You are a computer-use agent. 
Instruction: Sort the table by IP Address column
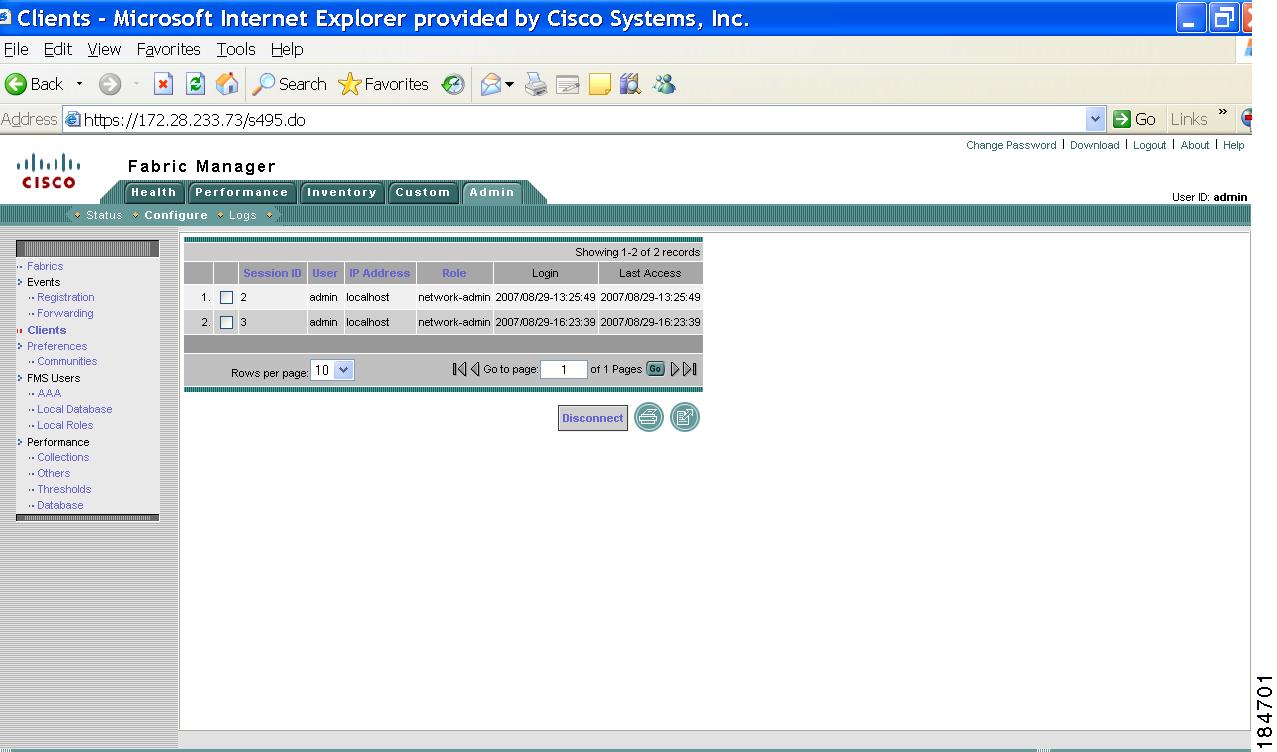point(379,273)
